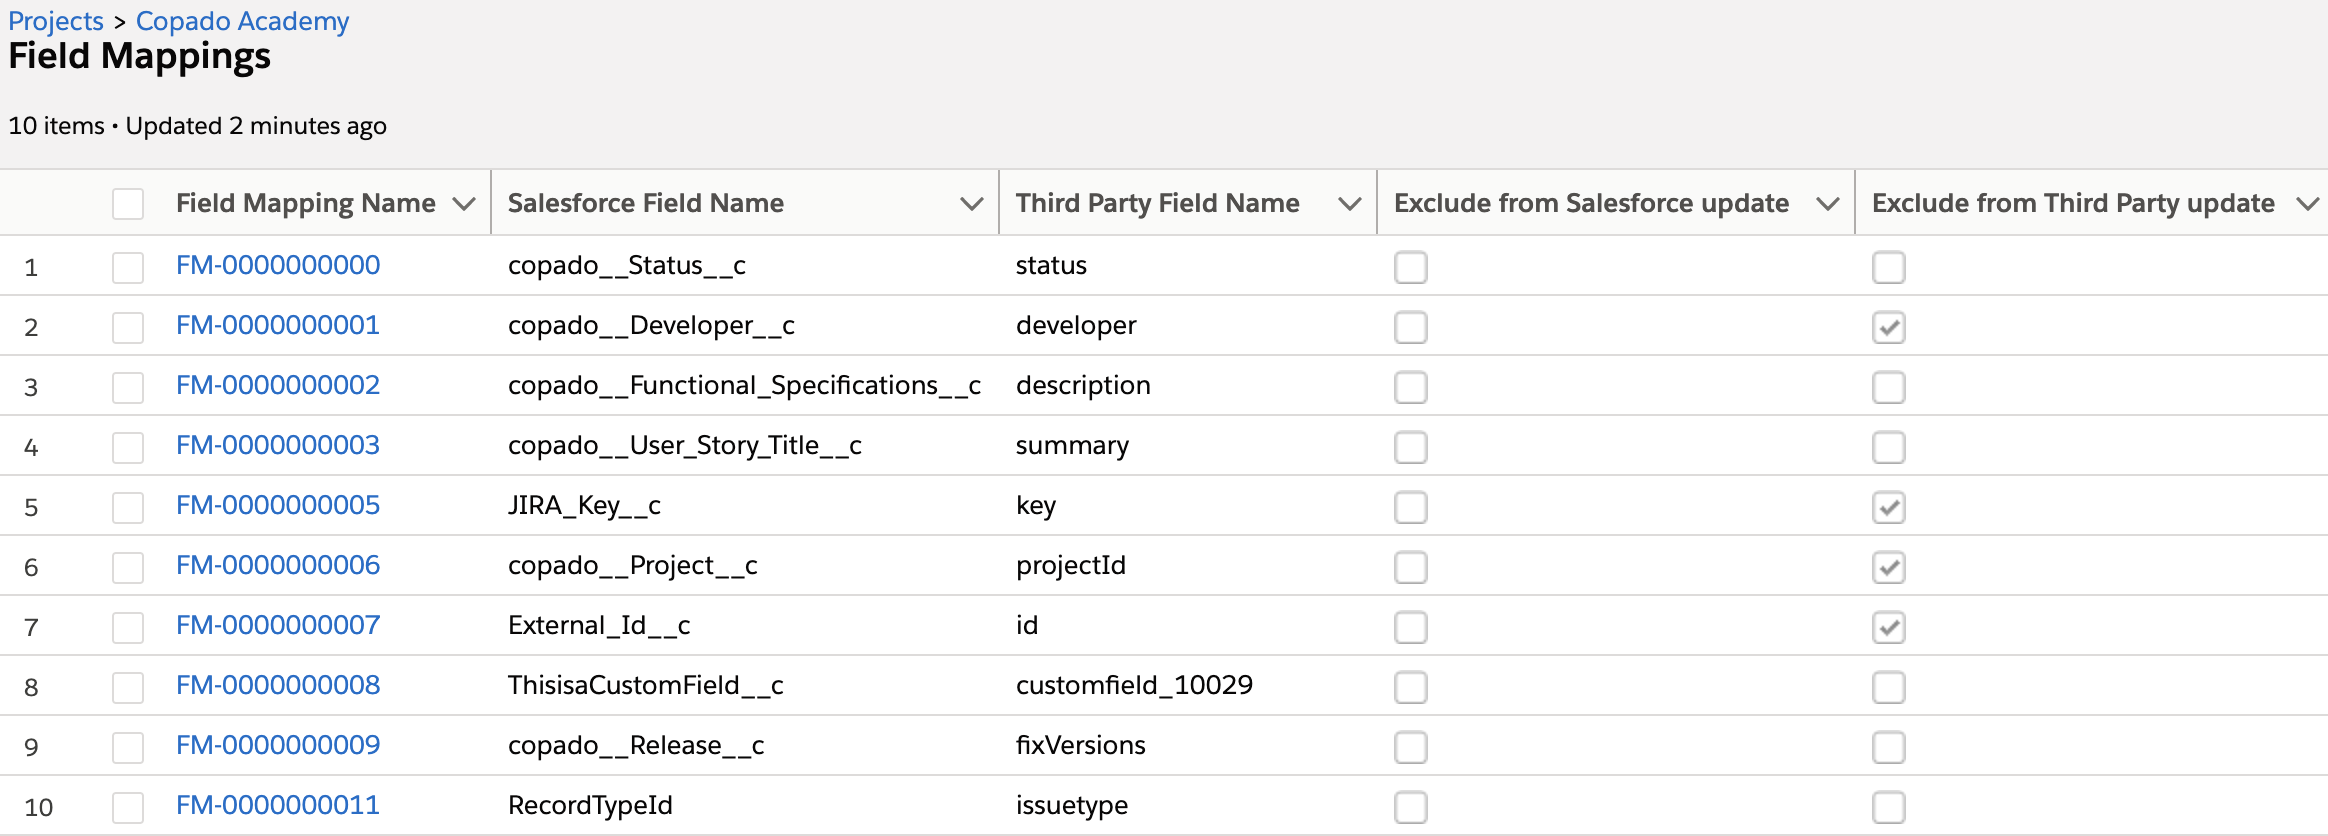Toggle Exclude from Salesforce update for customfield_10029 row

1411,687
